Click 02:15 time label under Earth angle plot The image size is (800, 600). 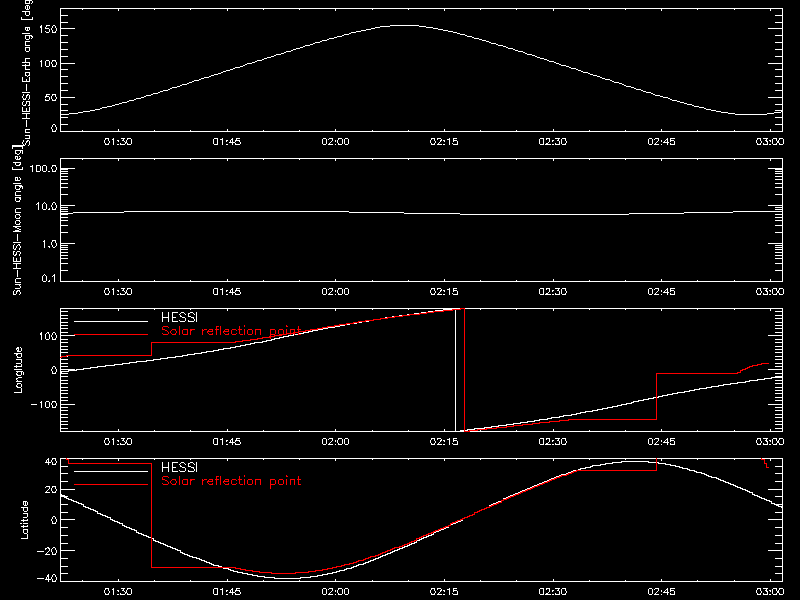click(x=444, y=142)
